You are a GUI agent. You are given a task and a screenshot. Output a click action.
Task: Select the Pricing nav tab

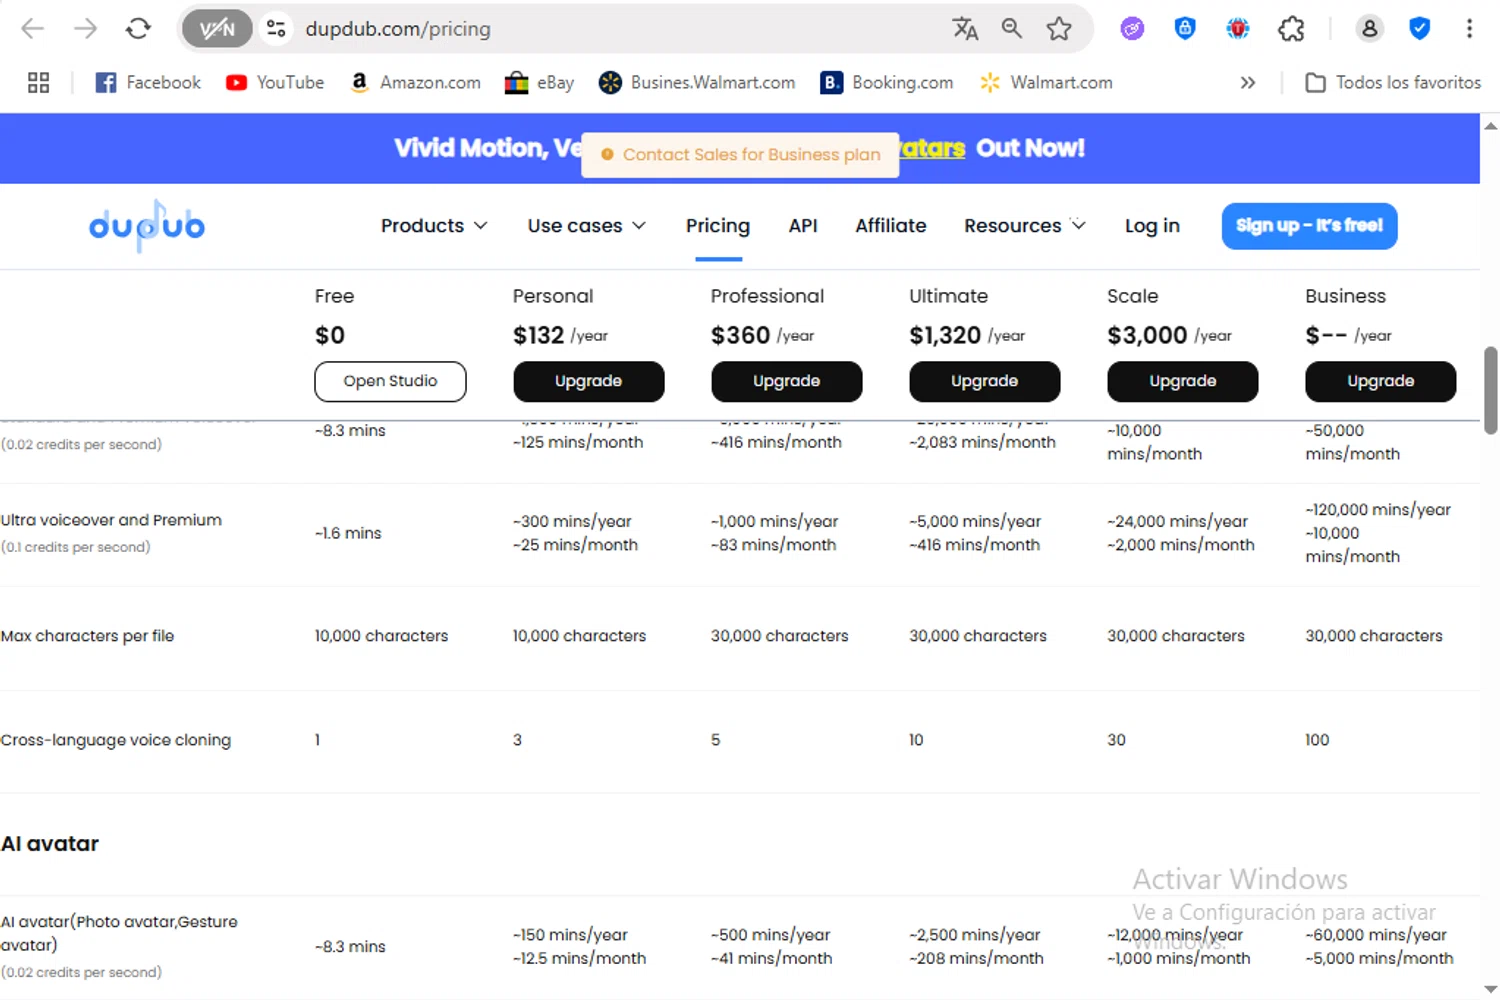coord(718,226)
